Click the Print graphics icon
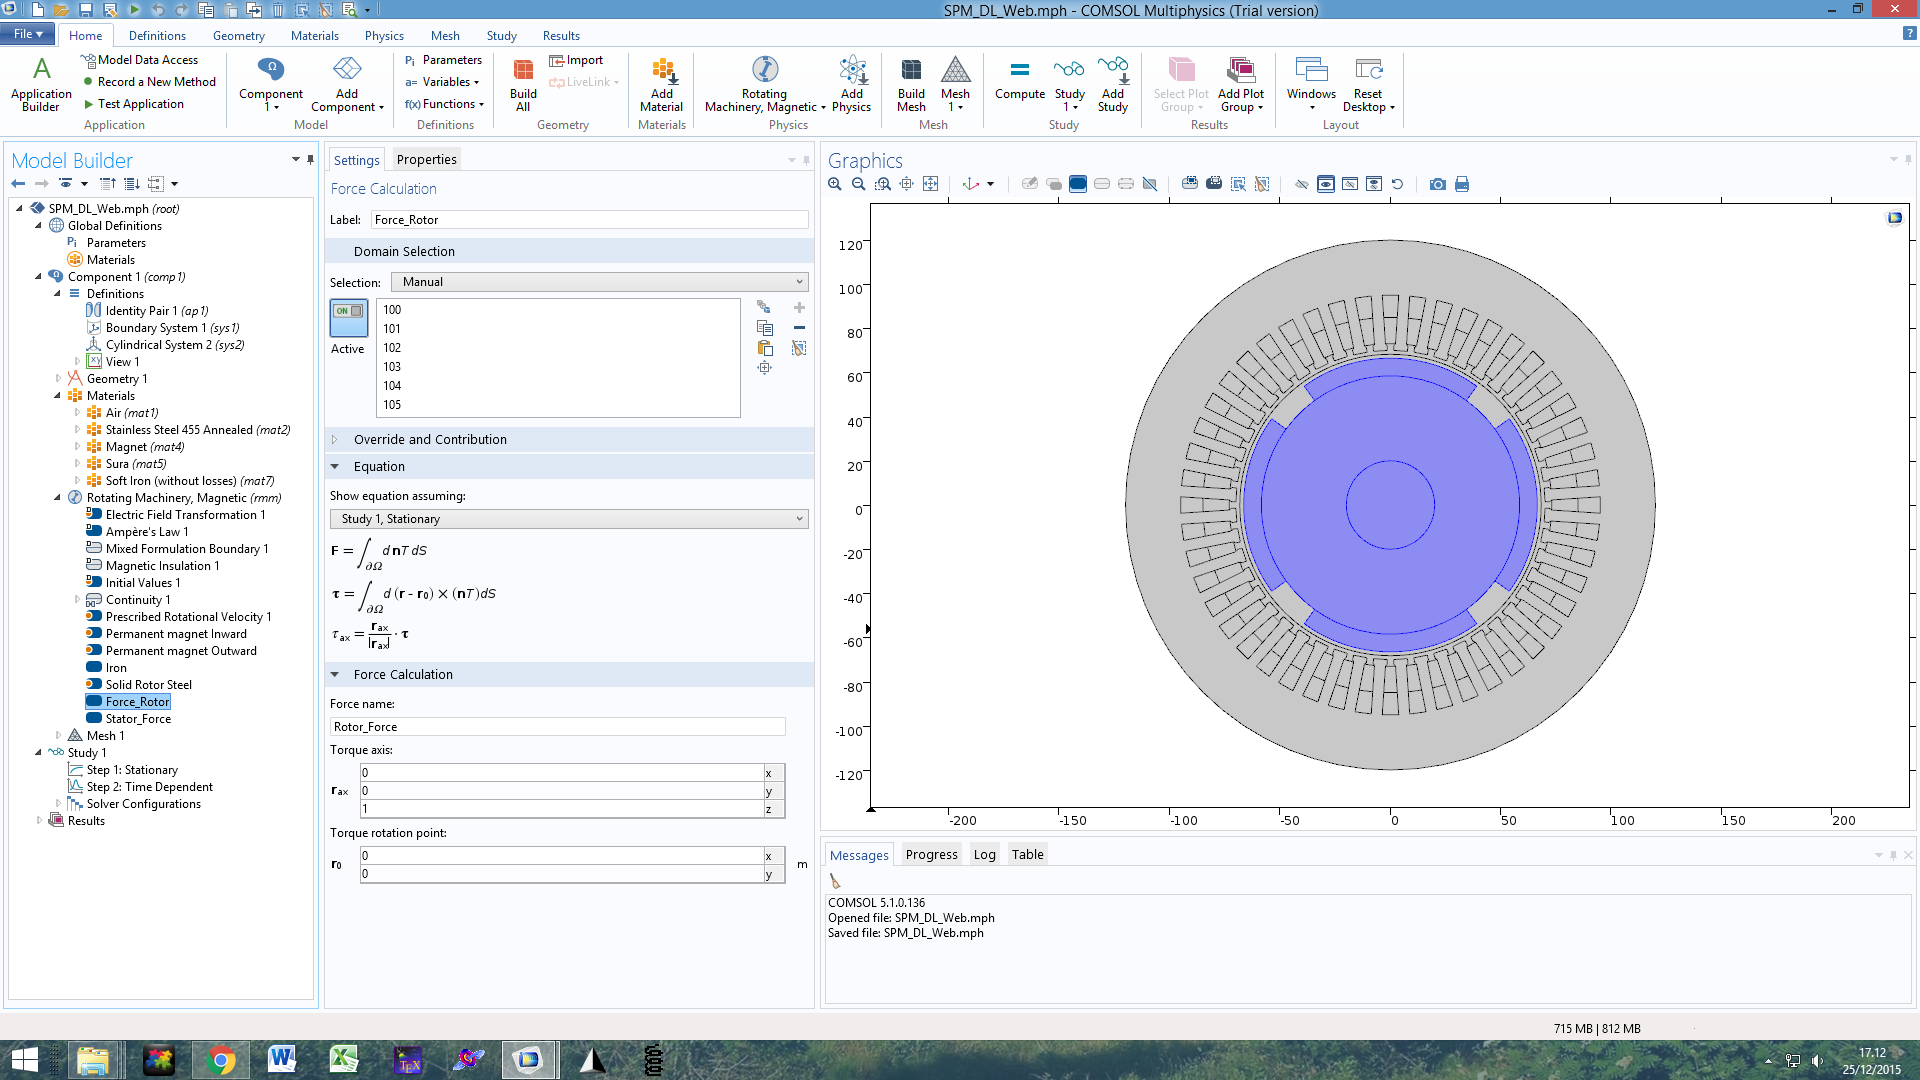The height and width of the screenshot is (1080, 1920). tap(1462, 184)
